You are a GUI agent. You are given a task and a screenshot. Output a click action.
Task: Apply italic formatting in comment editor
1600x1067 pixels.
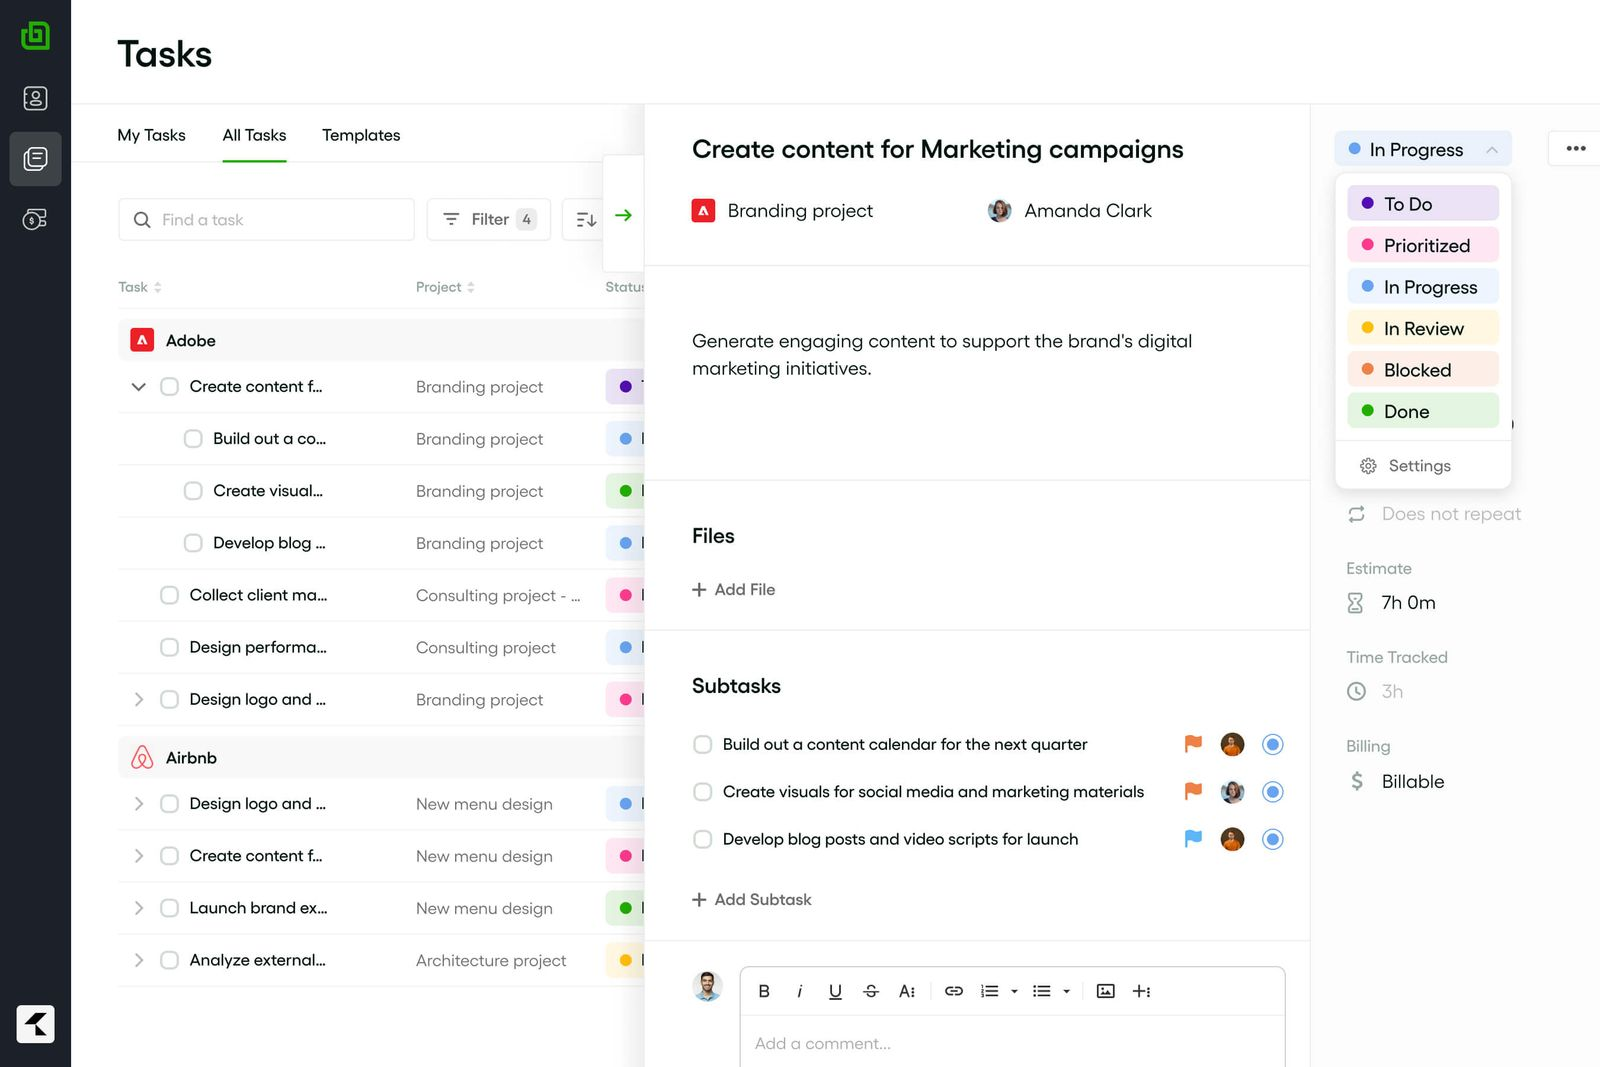[799, 991]
